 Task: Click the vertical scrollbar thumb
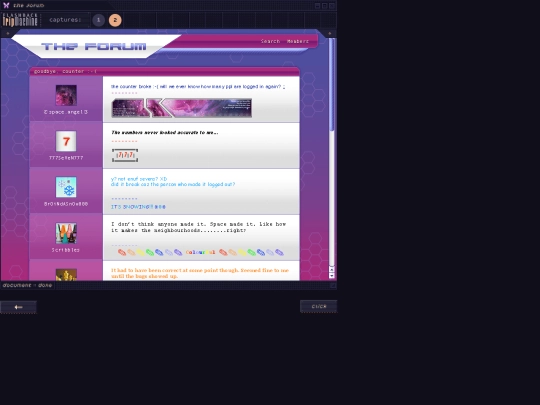(332, 84)
